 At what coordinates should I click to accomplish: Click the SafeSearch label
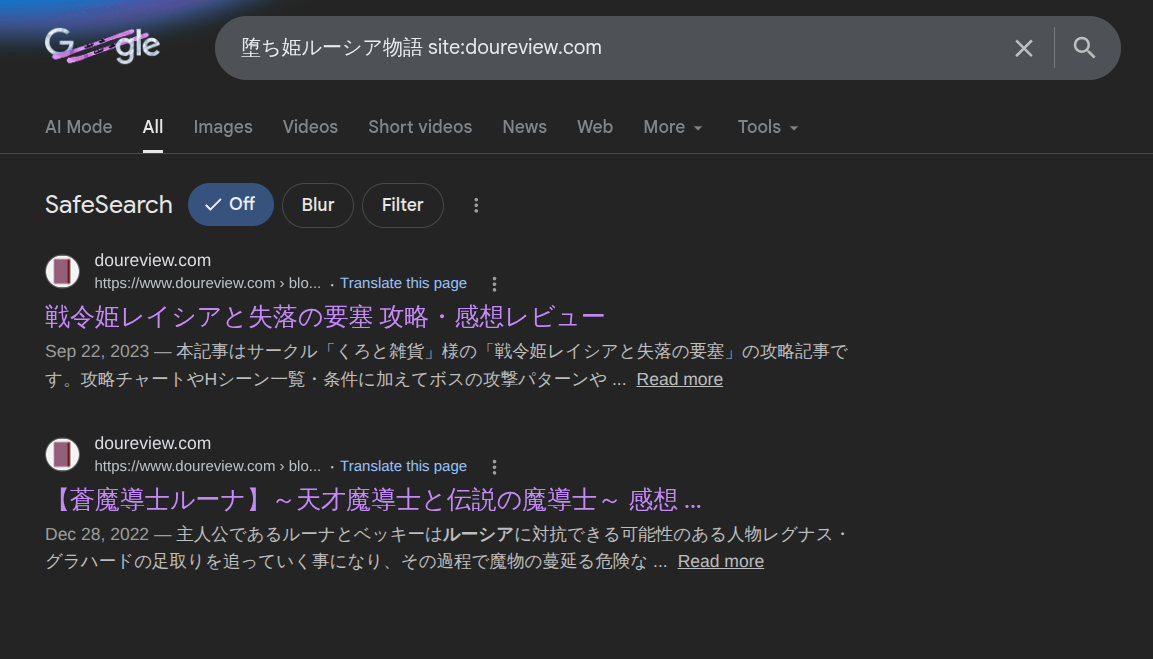[109, 204]
